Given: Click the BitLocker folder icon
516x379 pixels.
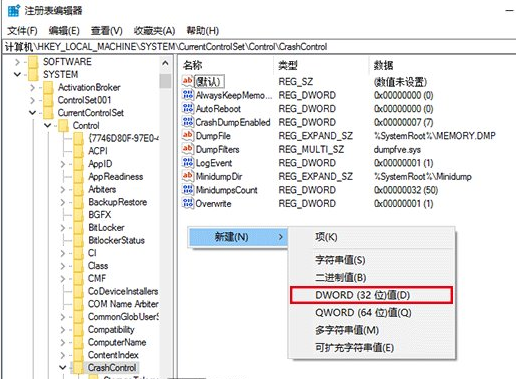Looking at the screenshot, I should pyautogui.click(x=79, y=228).
